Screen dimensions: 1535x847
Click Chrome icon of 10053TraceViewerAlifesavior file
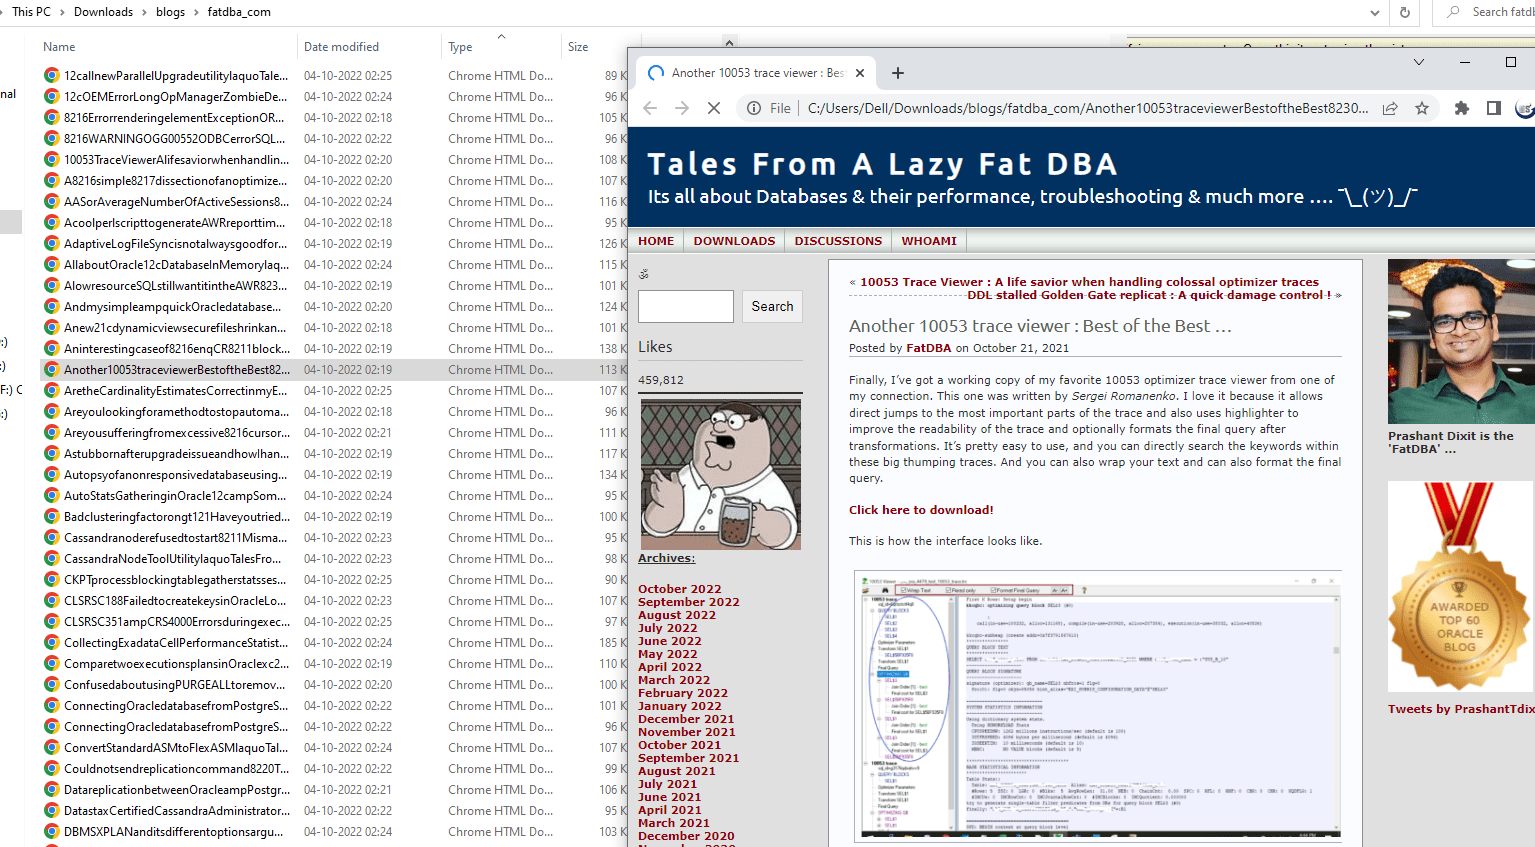(x=51, y=159)
